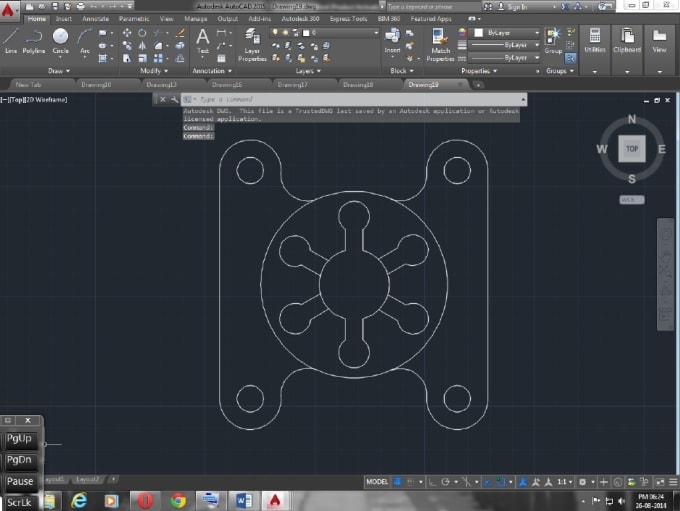
Task: Switch to the Express Tools ribbon tab
Action: pyautogui.click(x=348, y=19)
